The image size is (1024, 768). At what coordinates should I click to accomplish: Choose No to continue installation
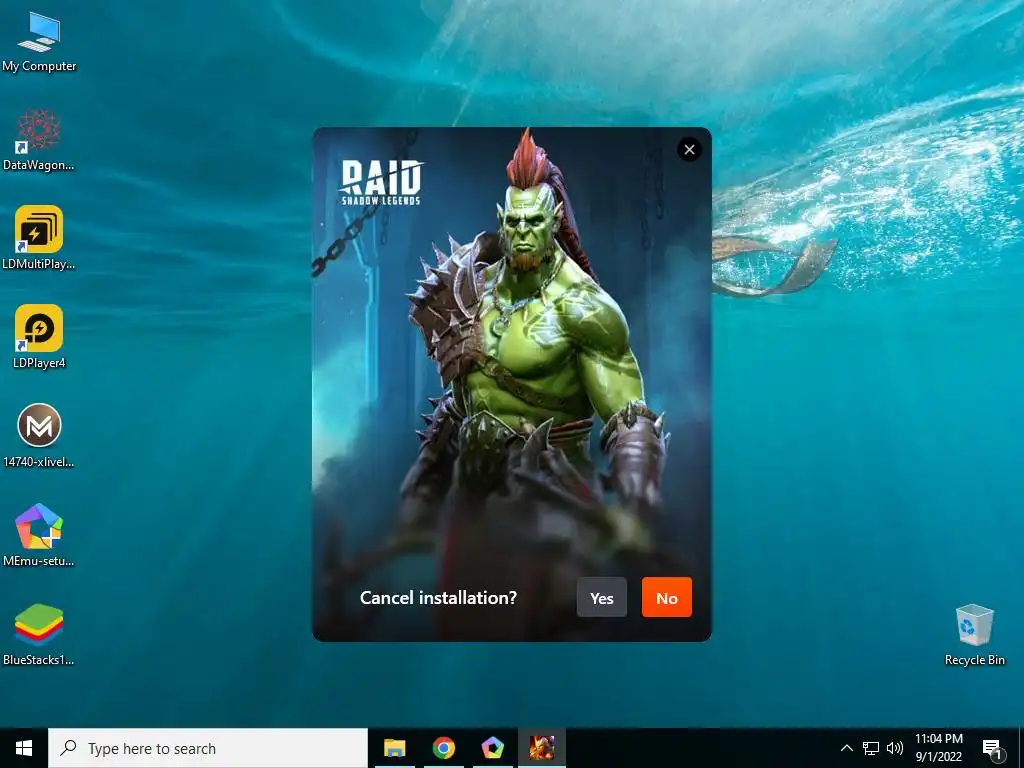667,598
